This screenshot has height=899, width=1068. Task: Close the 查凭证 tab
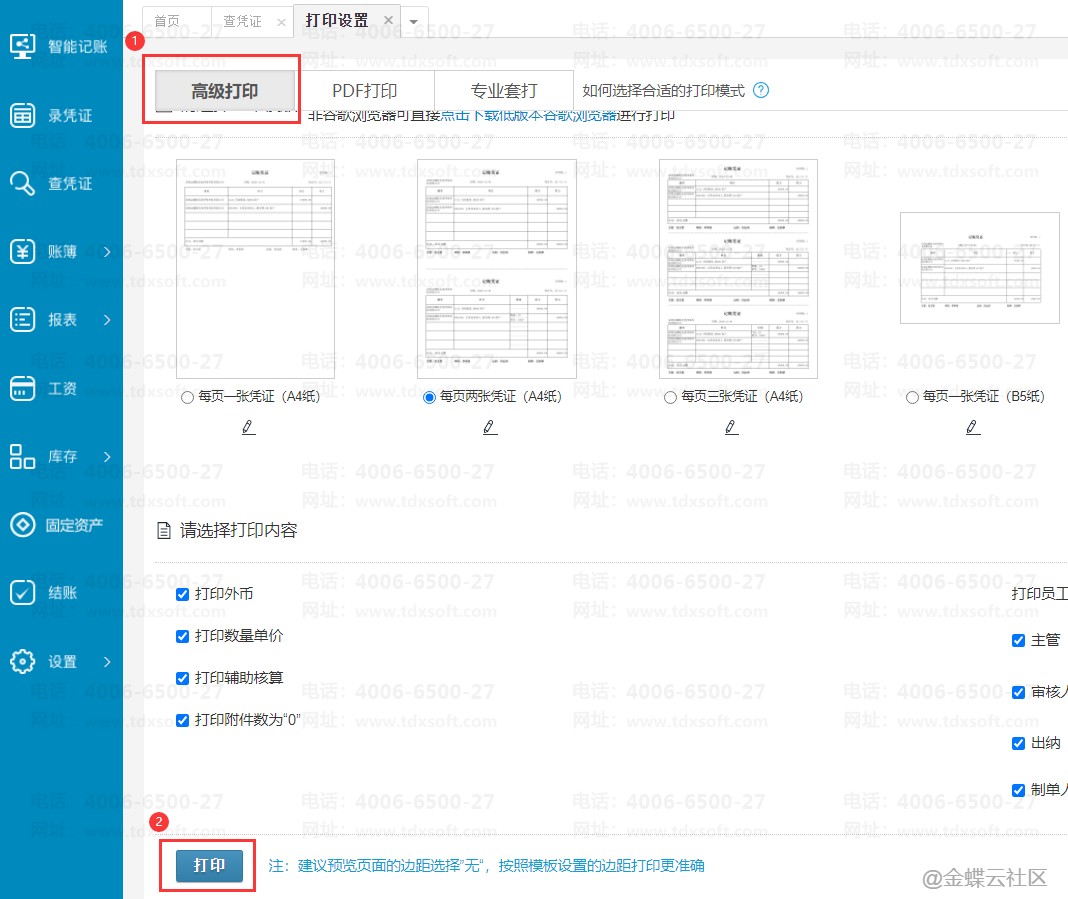point(280,21)
